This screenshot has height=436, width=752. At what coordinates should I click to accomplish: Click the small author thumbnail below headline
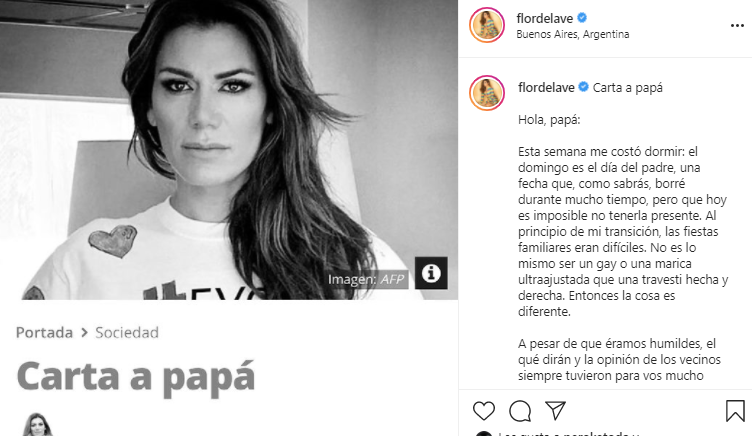pyautogui.click(x=37, y=425)
